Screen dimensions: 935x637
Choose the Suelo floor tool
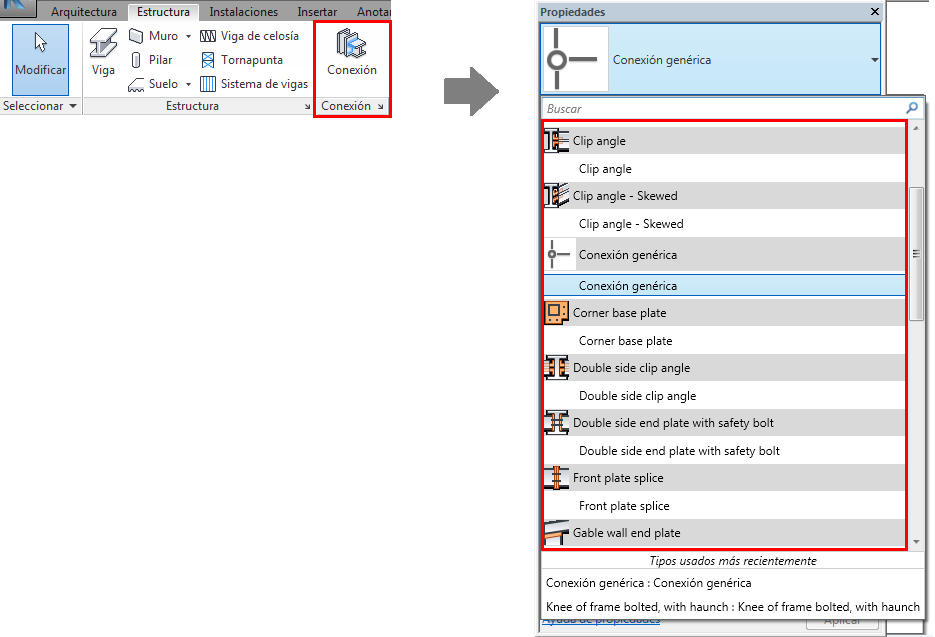point(153,84)
